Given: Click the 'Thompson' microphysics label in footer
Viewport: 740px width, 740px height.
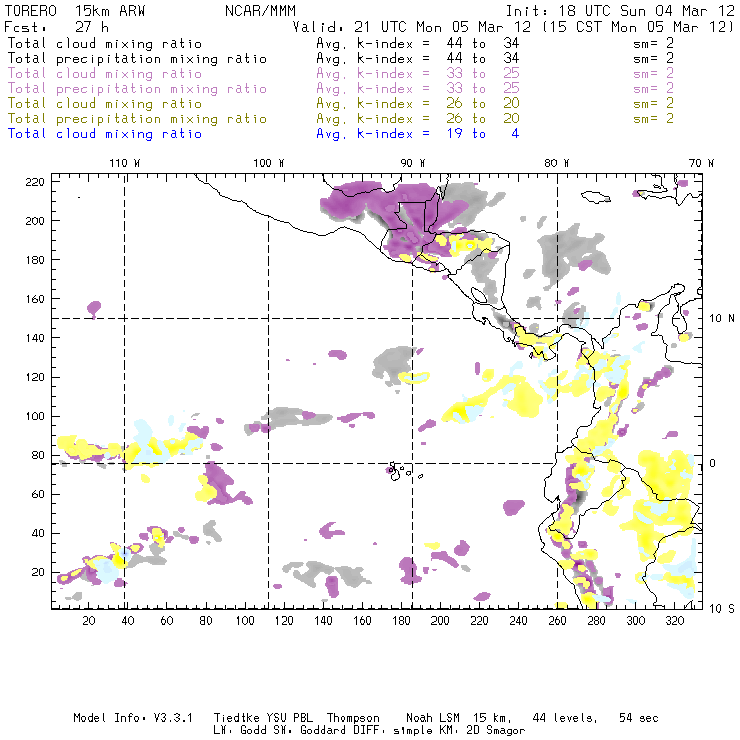Looking at the screenshot, I should click(353, 718).
